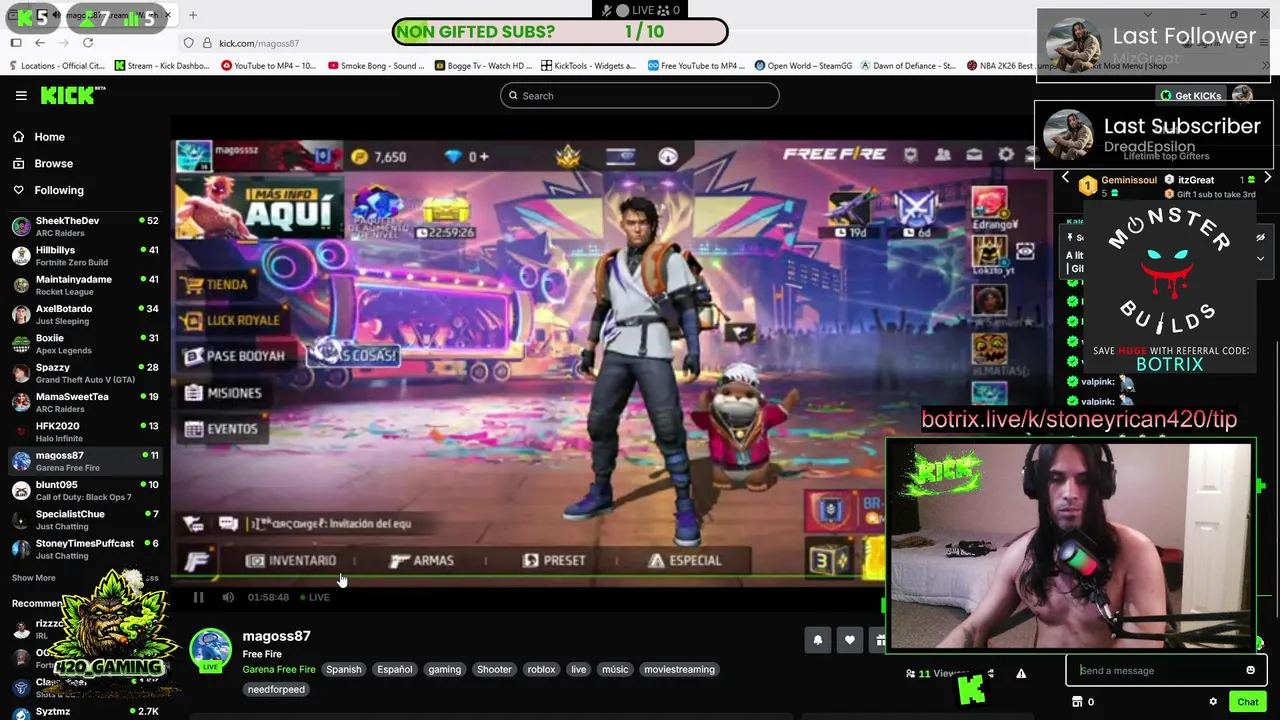Click the needforpeed tag

point(276,689)
